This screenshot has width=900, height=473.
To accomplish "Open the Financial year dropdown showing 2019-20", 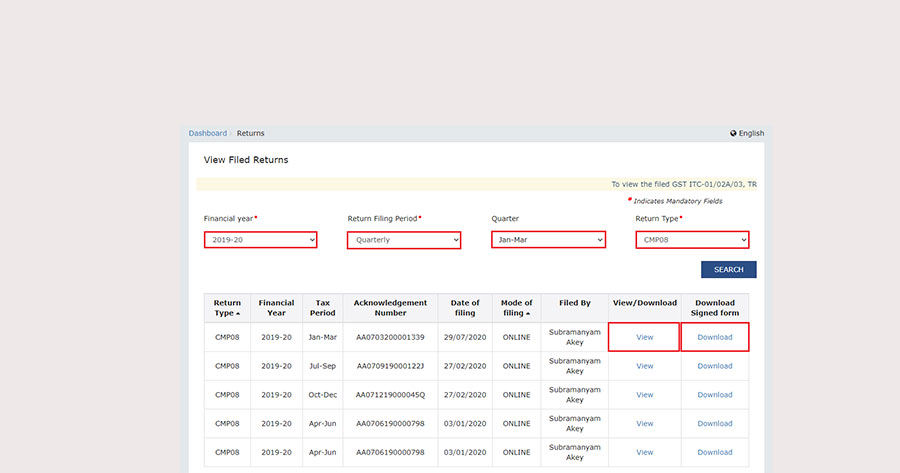I will (x=260, y=240).
